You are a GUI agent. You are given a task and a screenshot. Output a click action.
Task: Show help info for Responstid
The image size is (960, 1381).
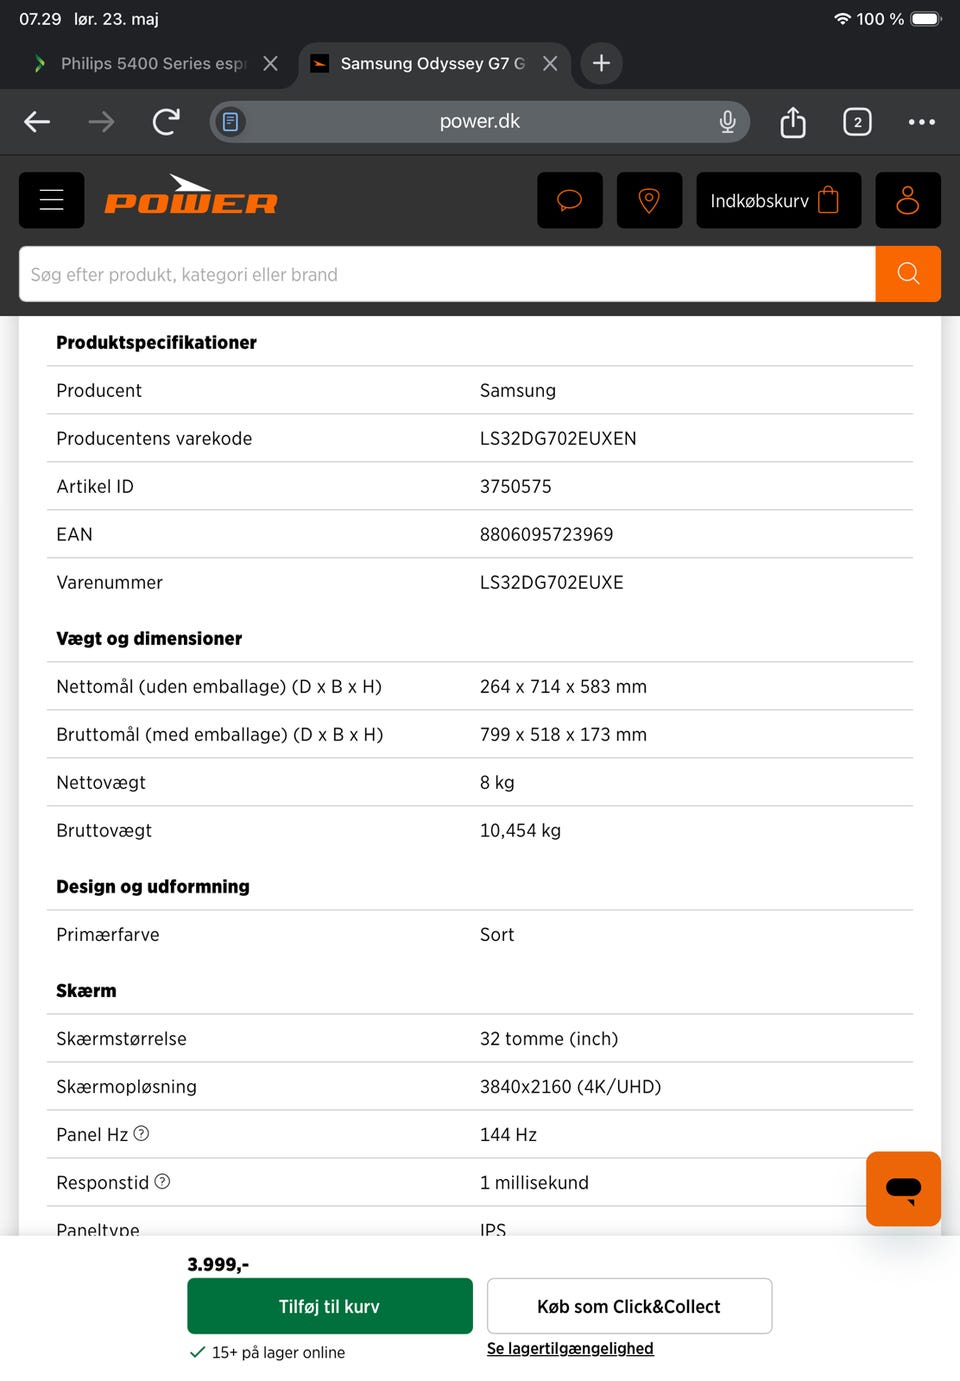(x=162, y=1182)
